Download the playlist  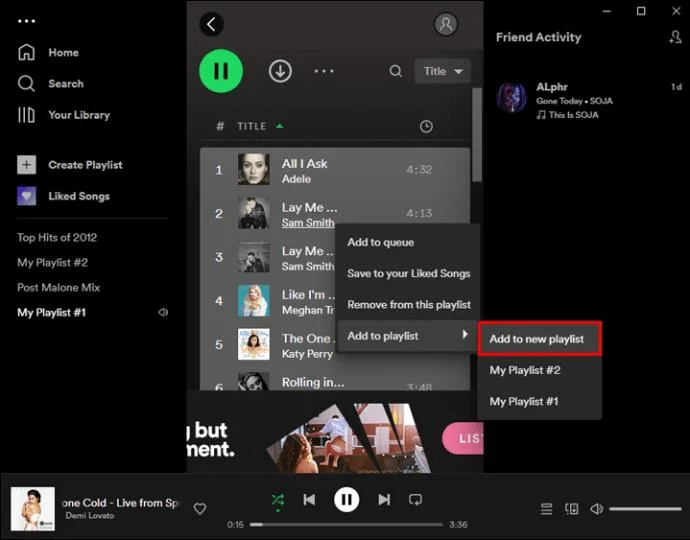point(280,71)
